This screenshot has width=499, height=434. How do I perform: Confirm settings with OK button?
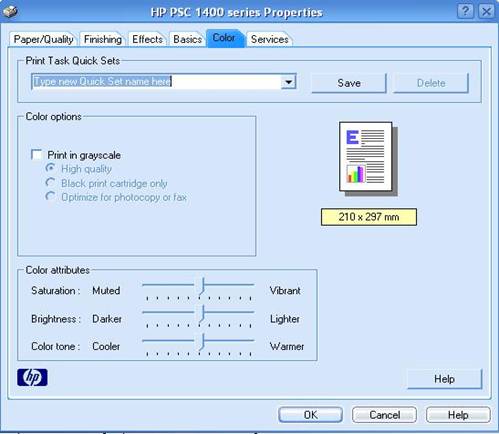point(310,415)
